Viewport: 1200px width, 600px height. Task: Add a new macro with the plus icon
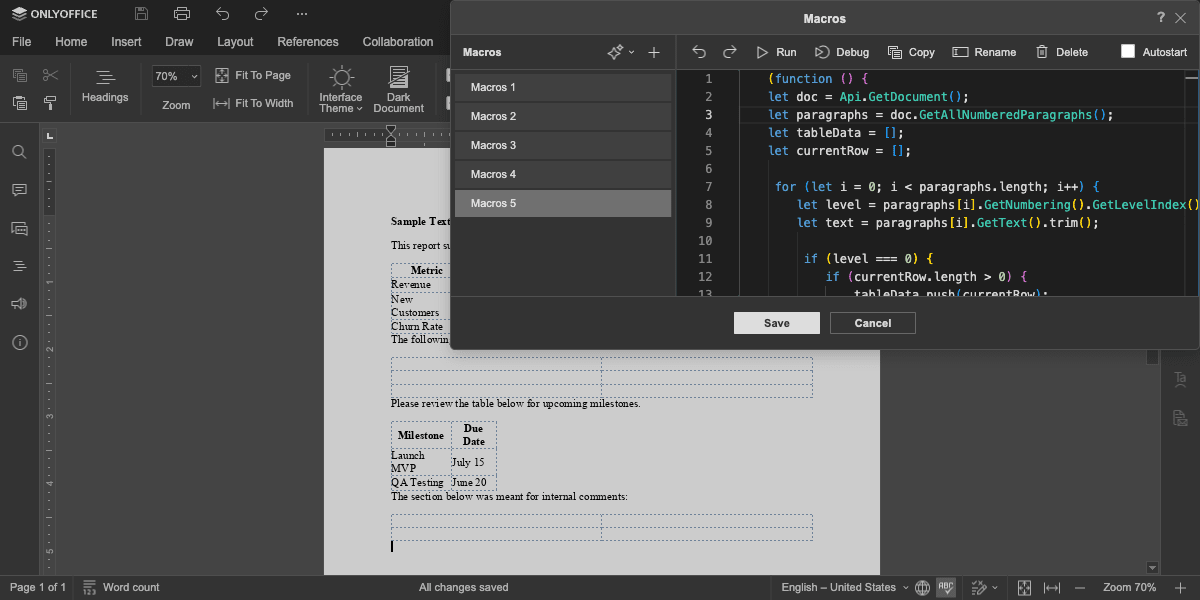coord(654,52)
